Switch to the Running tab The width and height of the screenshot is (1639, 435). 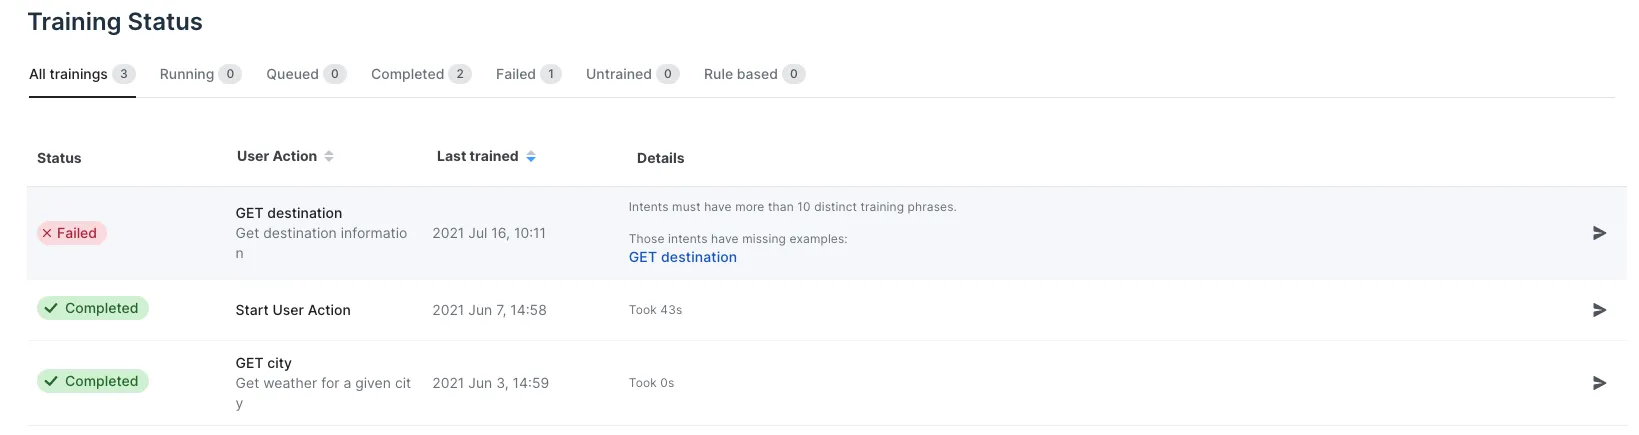coord(200,74)
